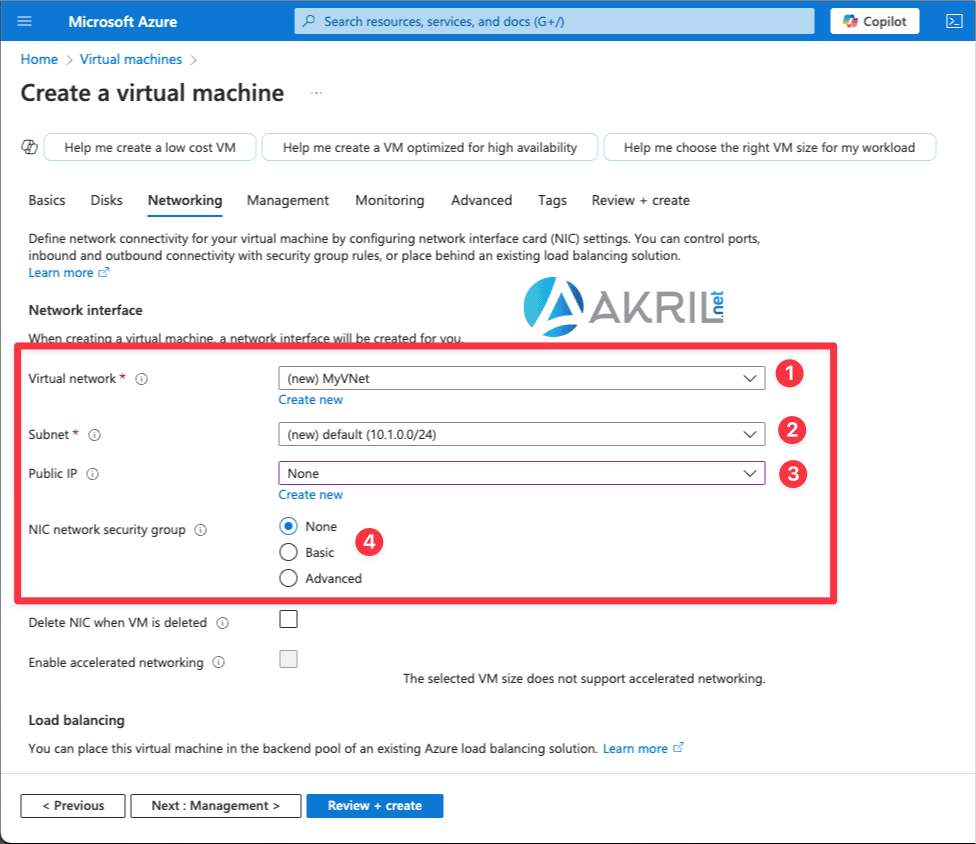Screen dimensions: 976x844
Task: Click the Home breadcrumb link
Action: tap(39, 59)
